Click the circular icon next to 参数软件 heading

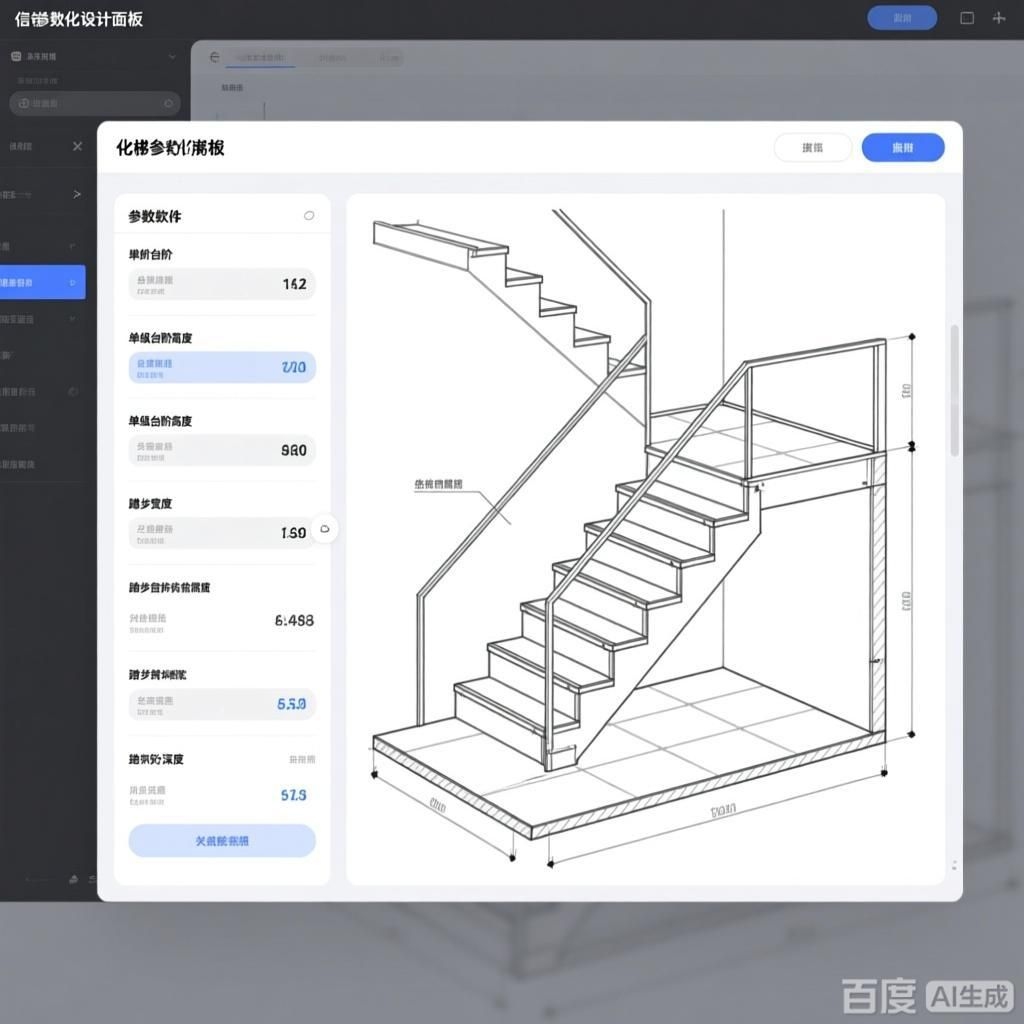[x=309, y=213]
